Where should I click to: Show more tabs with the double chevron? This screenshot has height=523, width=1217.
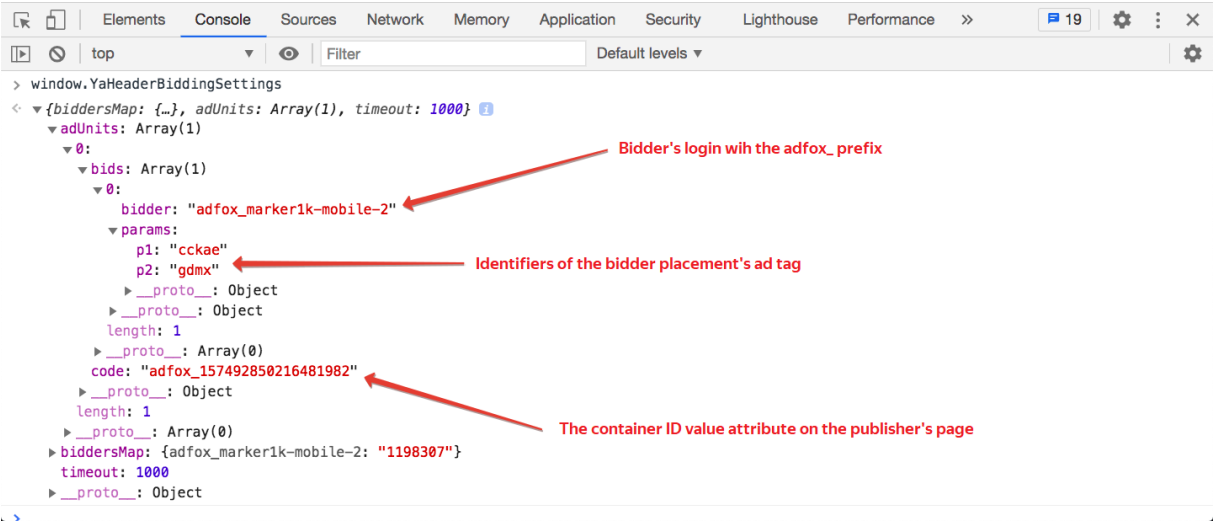point(966,20)
